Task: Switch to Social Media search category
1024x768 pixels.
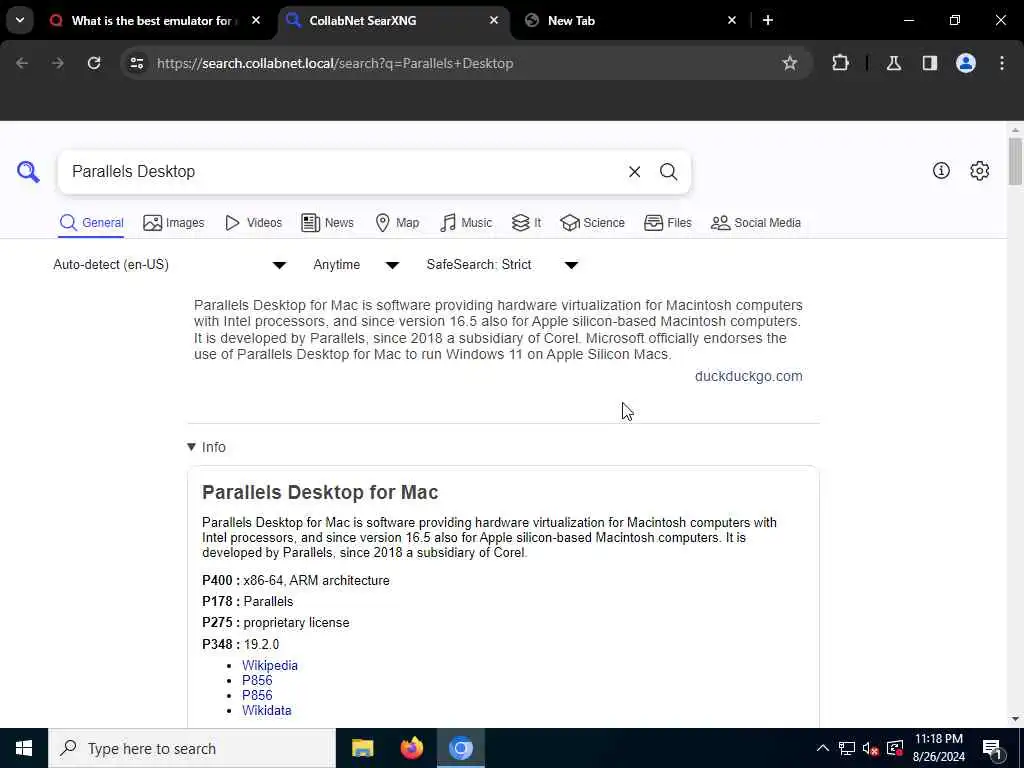Action: pyautogui.click(x=756, y=223)
